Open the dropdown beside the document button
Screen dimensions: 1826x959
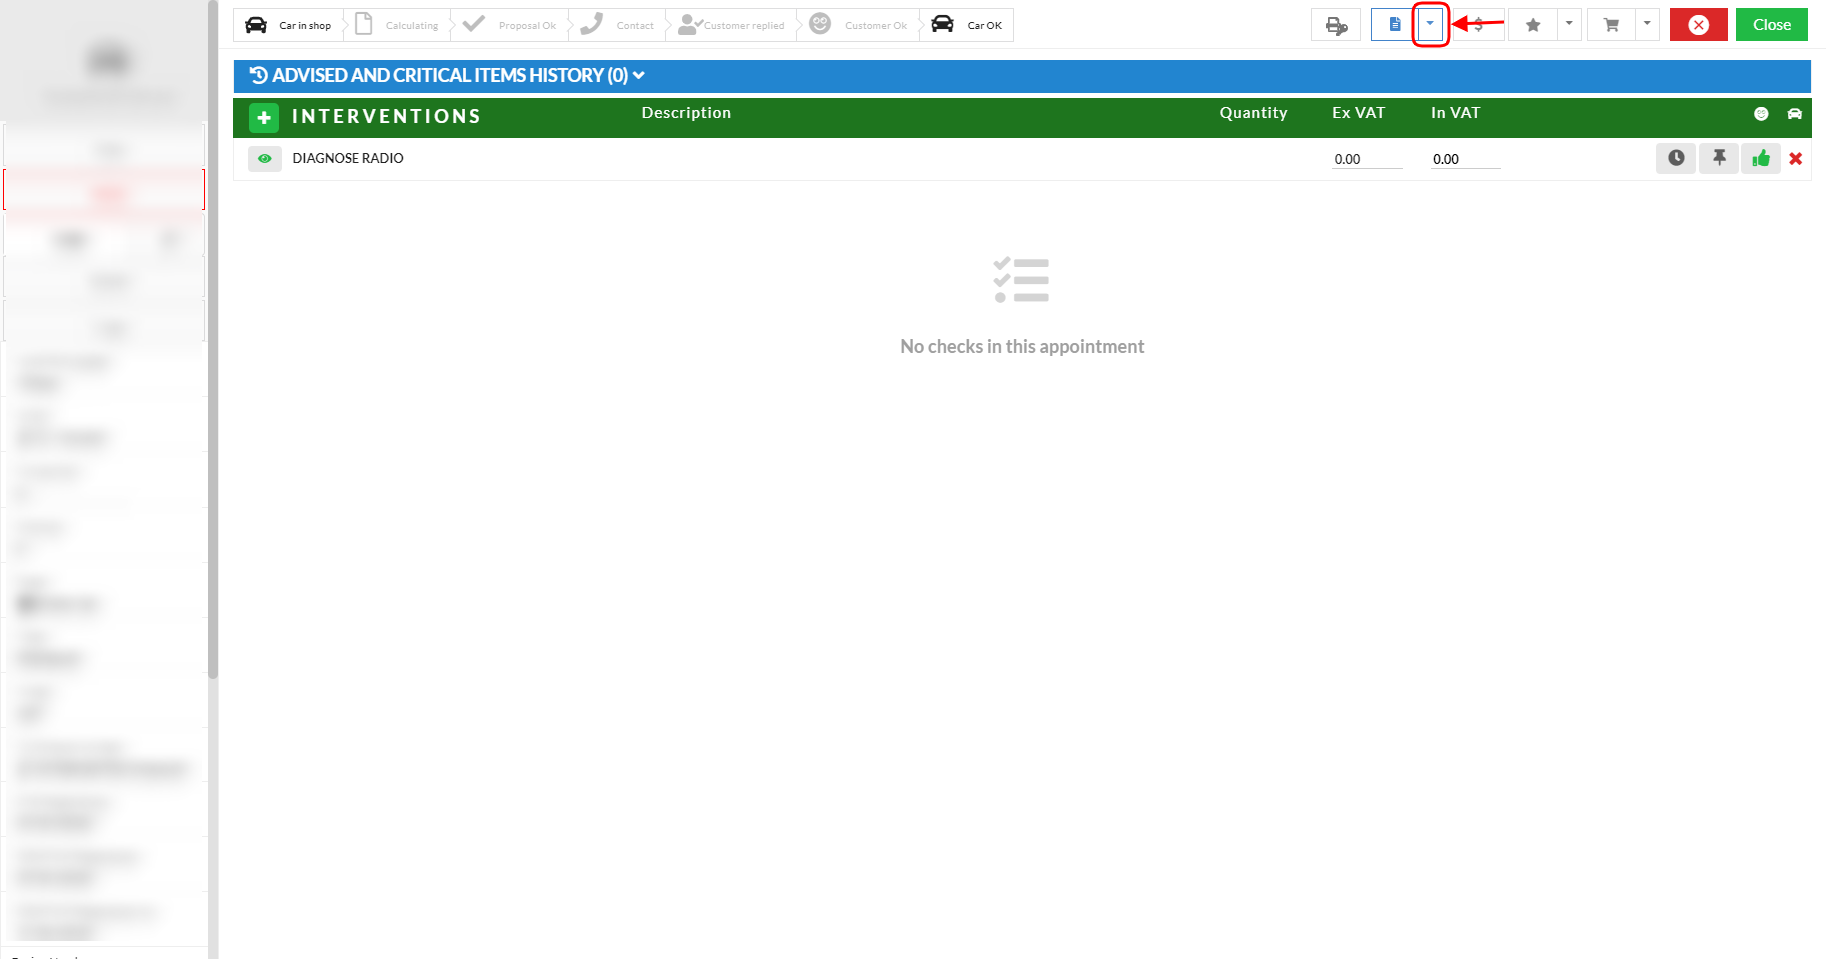(x=1430, y=25)
